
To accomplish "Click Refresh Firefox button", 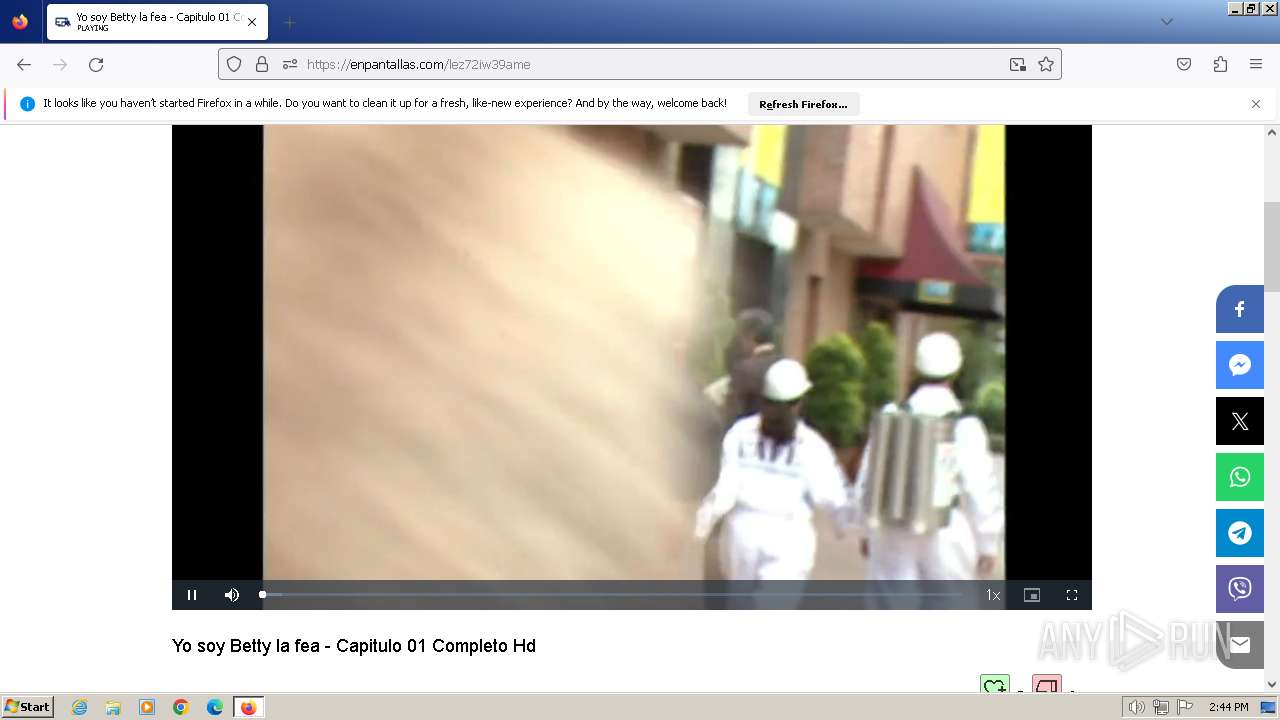I will tap(803, 104).
